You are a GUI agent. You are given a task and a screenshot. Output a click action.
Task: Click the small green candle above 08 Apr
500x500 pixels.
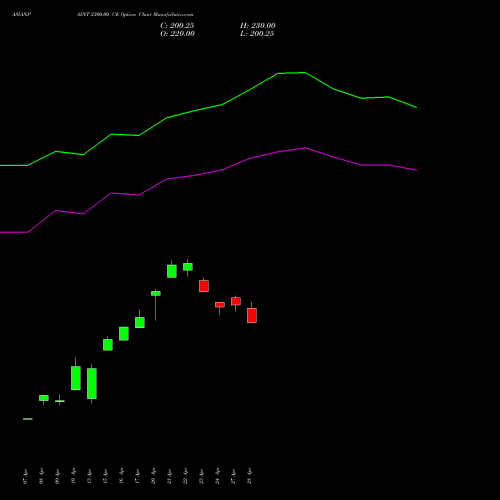pyautogui.click(x=44, y=398)
